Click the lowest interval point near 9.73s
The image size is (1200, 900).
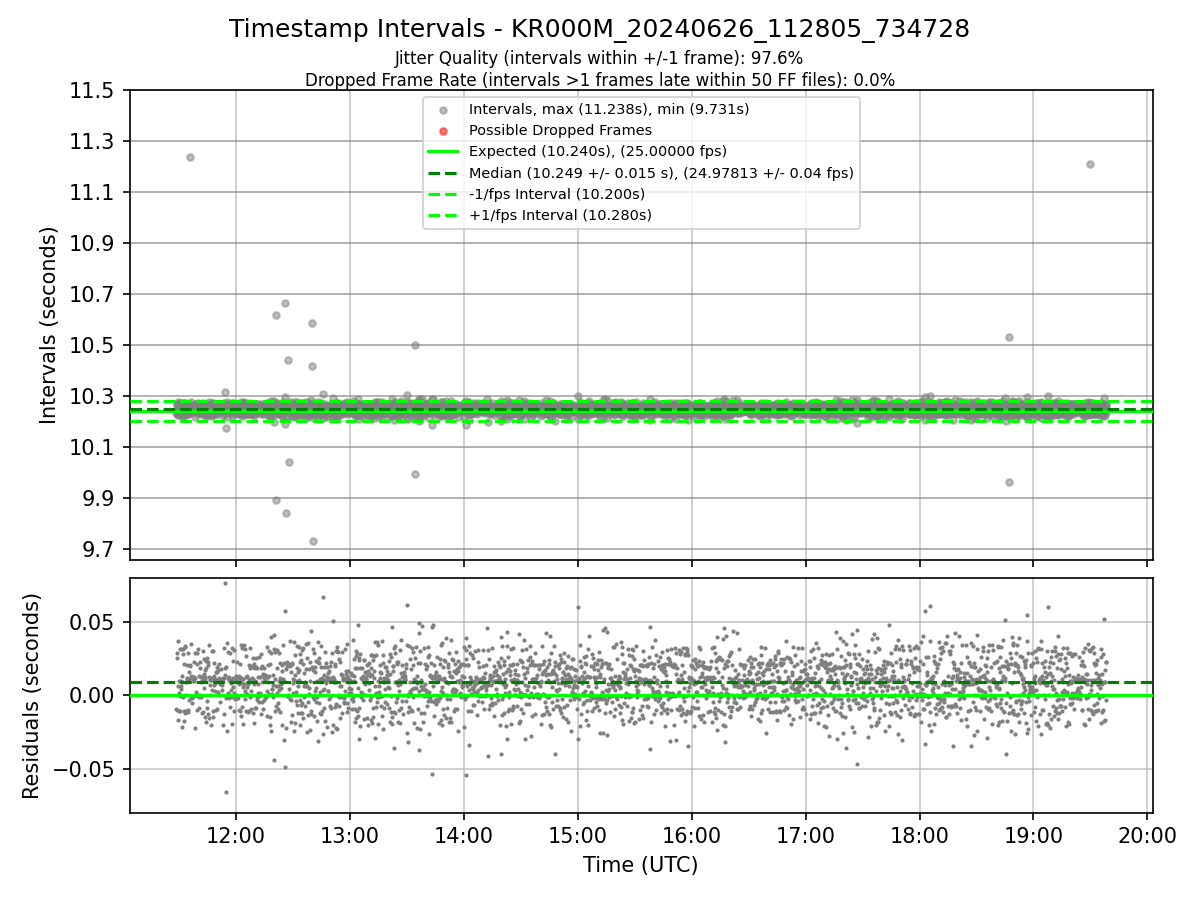(313, 541)
